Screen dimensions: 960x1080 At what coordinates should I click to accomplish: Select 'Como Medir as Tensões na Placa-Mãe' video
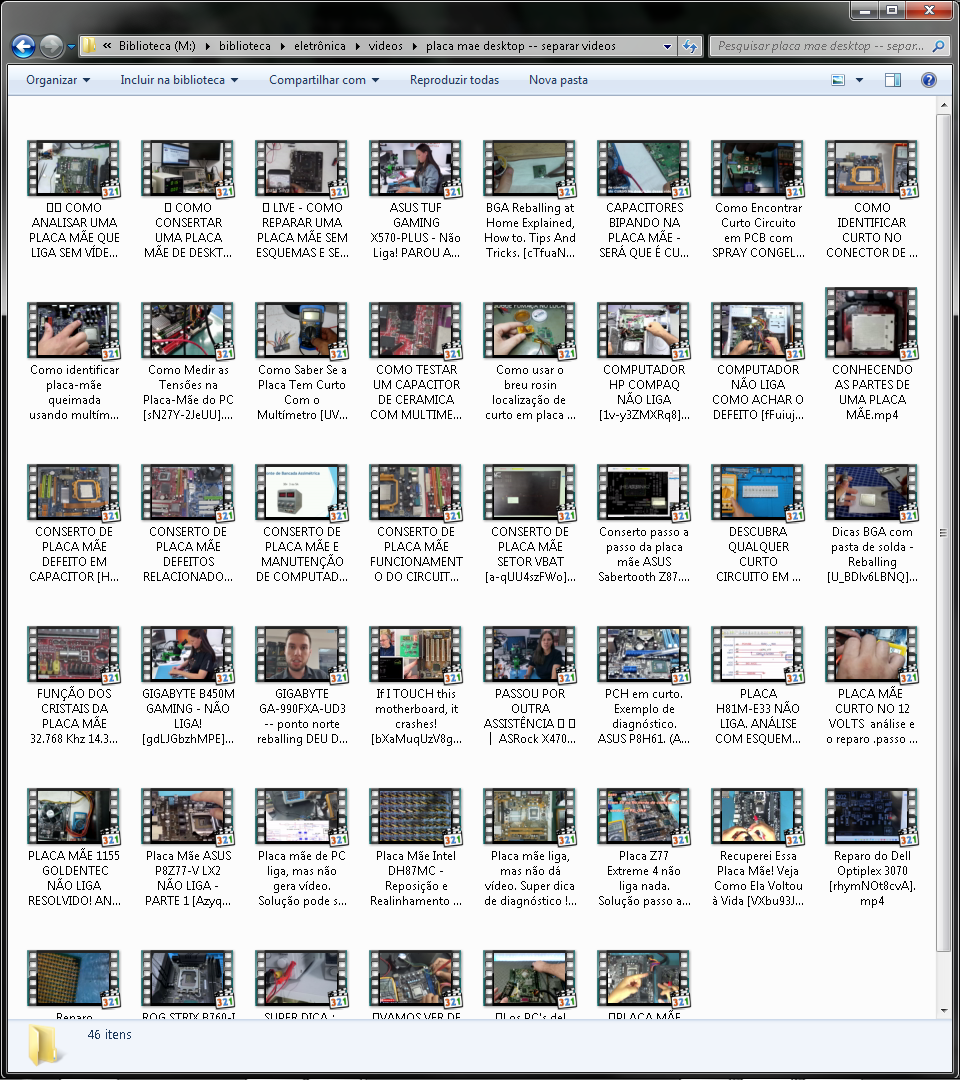coord(187,362)
